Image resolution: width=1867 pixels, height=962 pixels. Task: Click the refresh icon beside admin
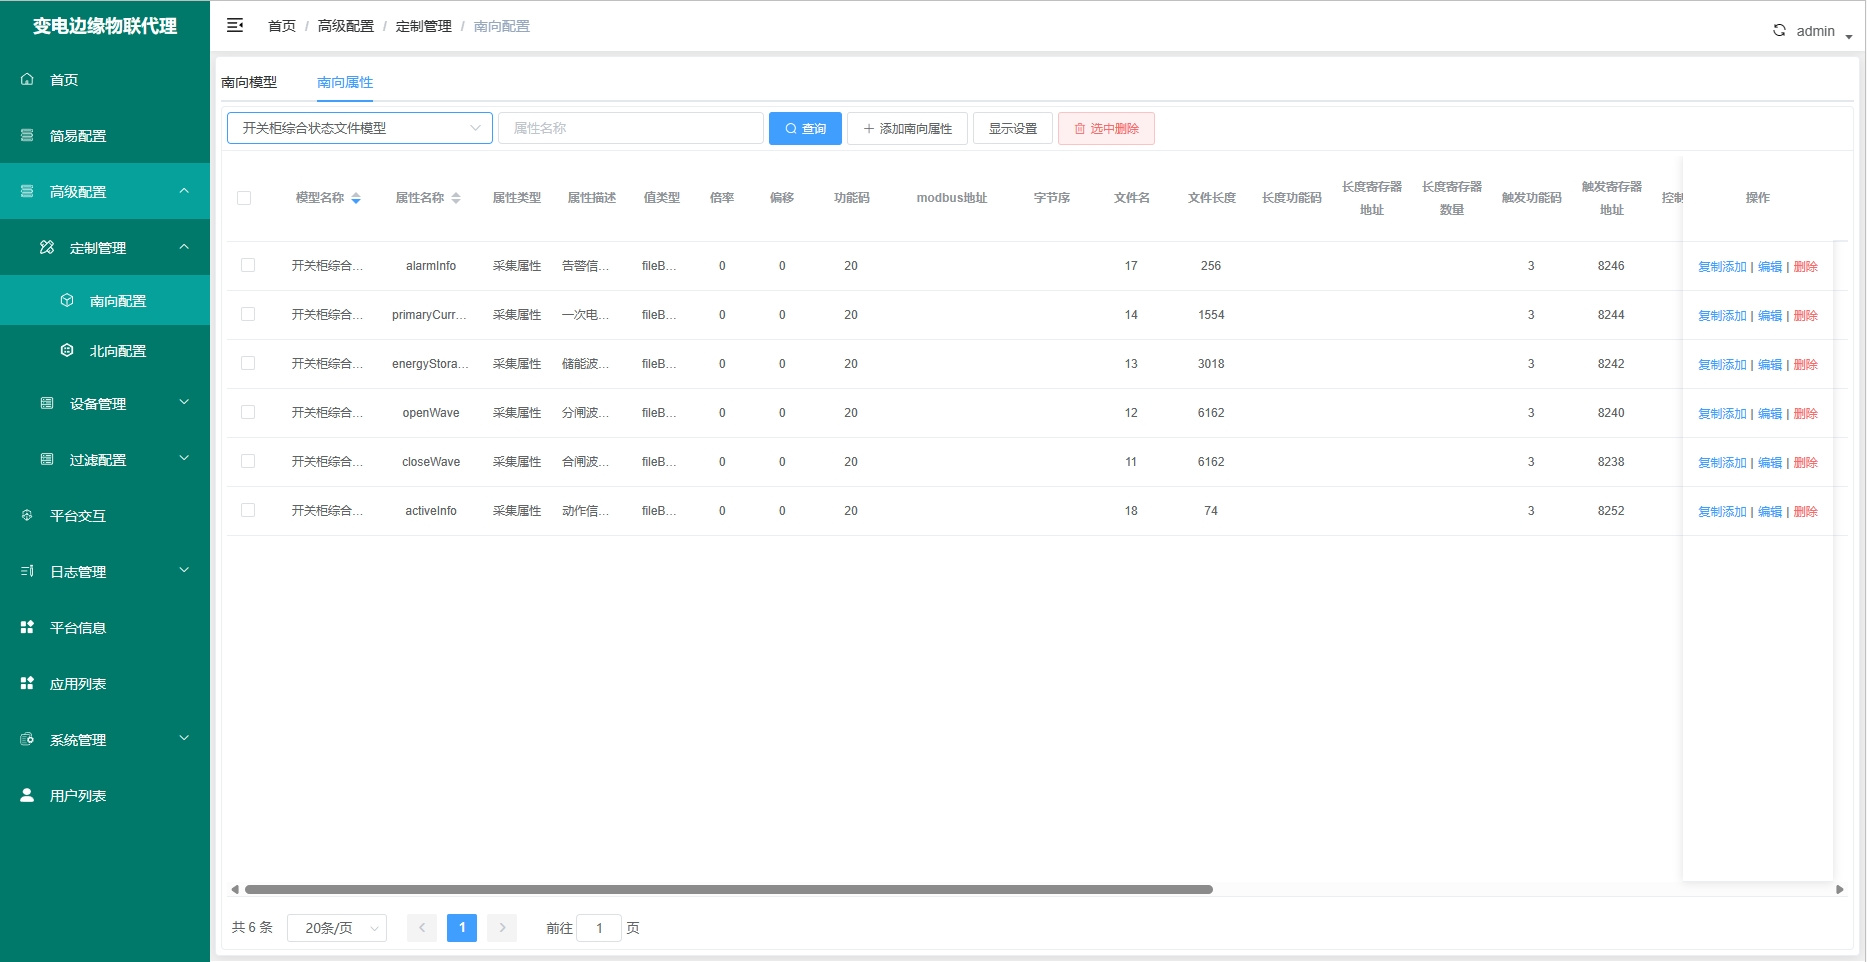point(1779,31)
